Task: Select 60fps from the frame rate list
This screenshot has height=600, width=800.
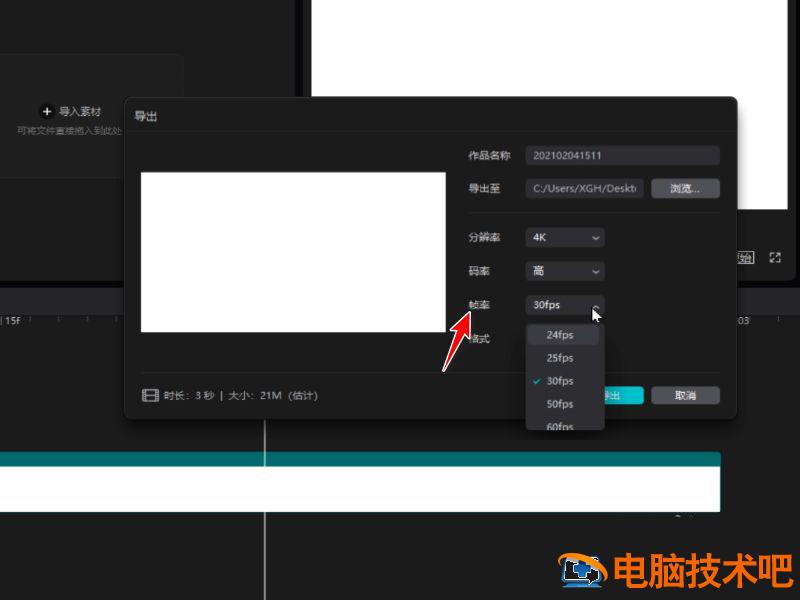Action: (563, 426)
